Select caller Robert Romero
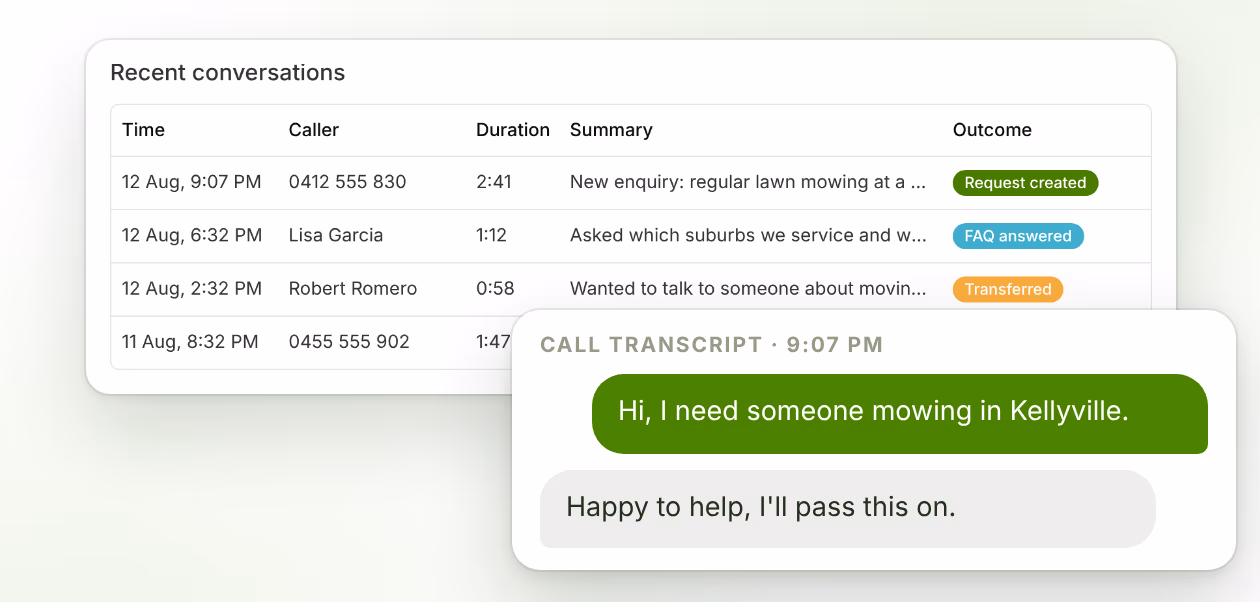The image size is (1260, 602). [353, 289]
